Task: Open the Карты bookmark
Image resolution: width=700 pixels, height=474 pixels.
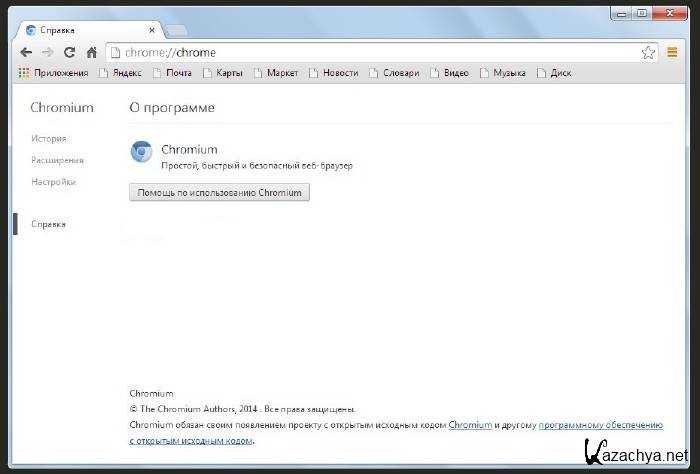Action: [222, 73]
